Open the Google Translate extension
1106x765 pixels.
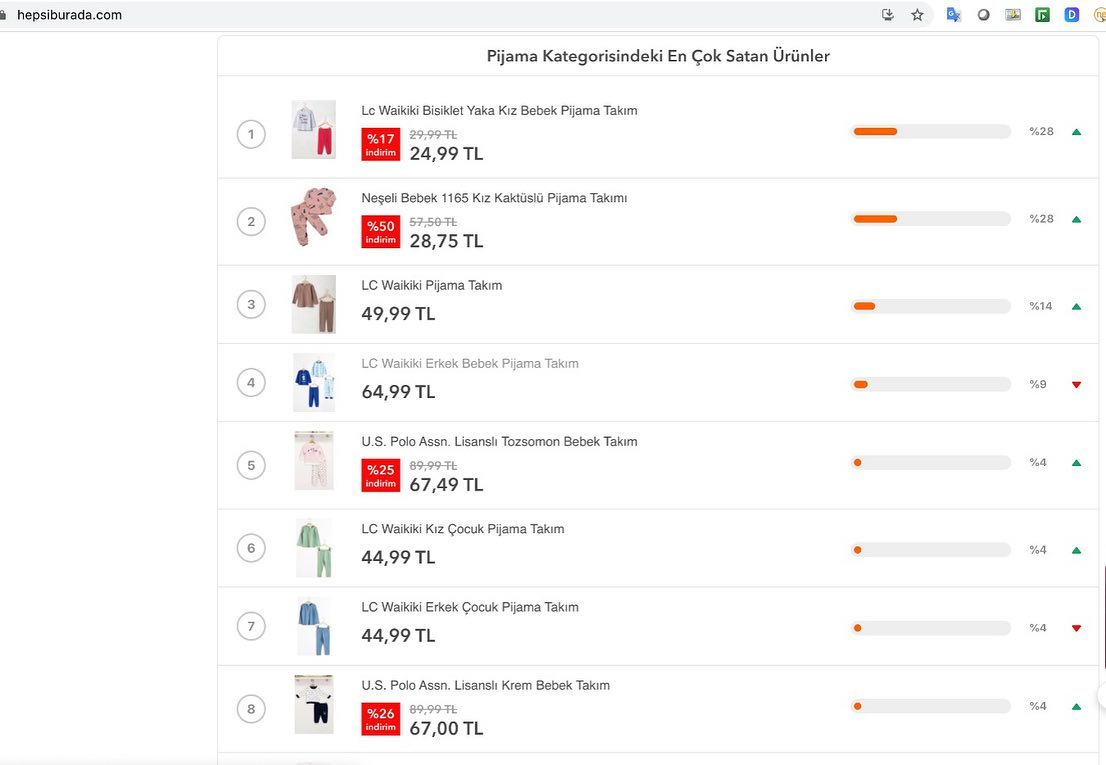[x=954, y=15]
